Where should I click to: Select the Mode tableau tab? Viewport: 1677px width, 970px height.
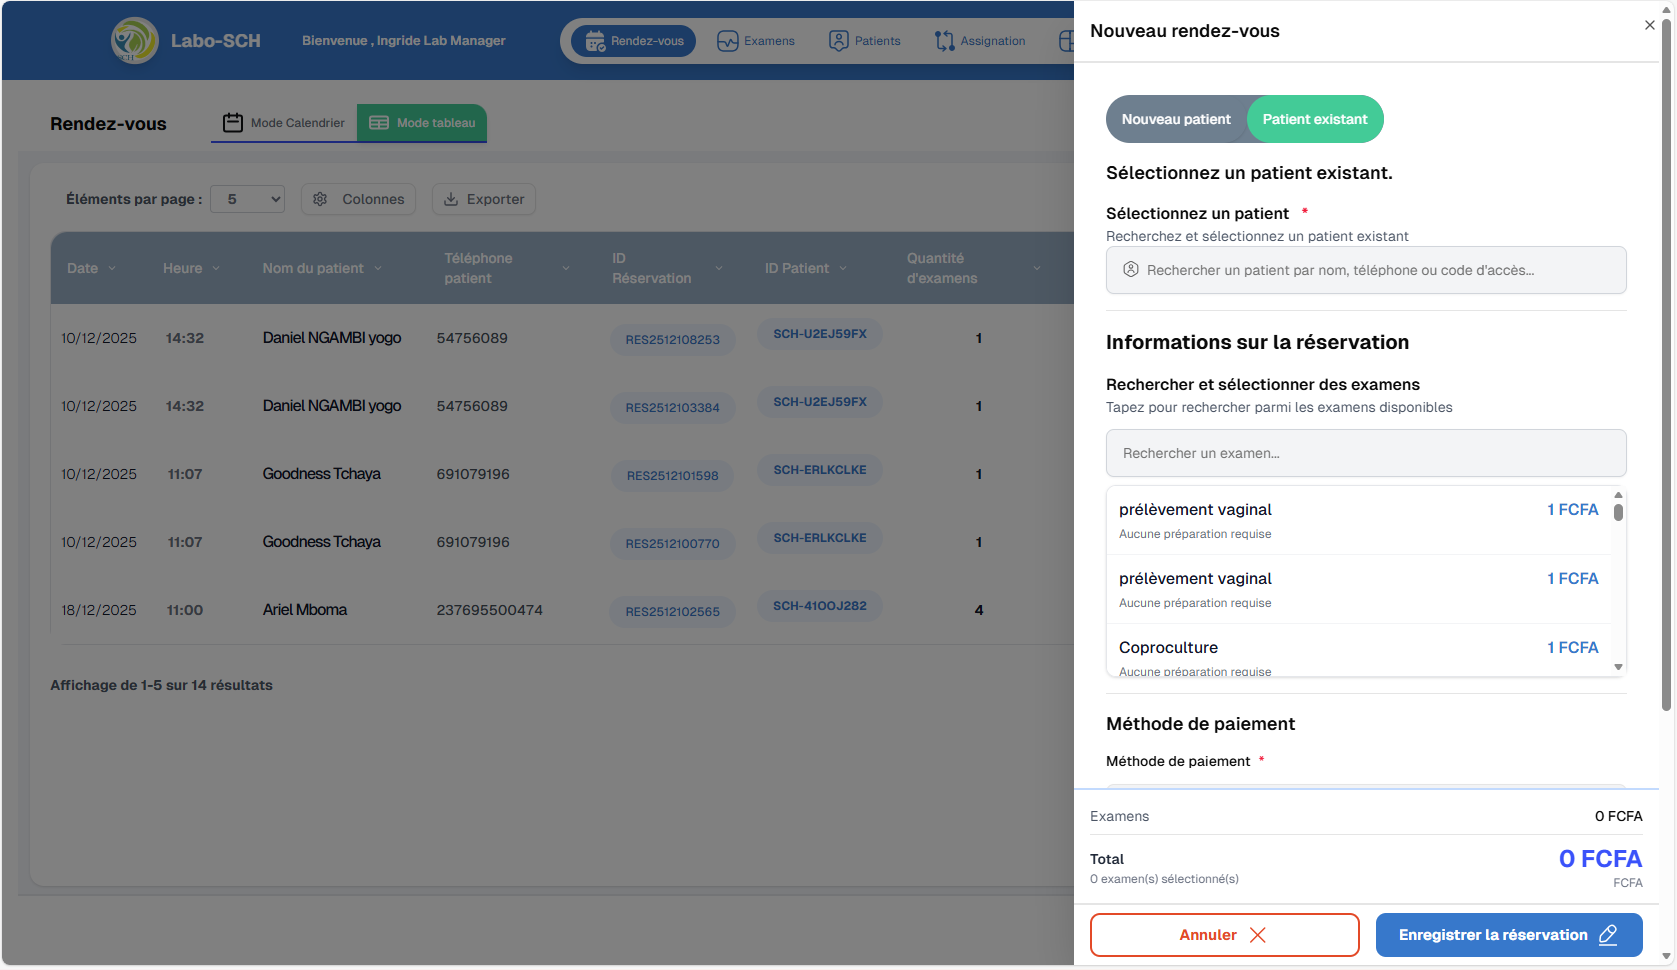[x=421, y=122]
